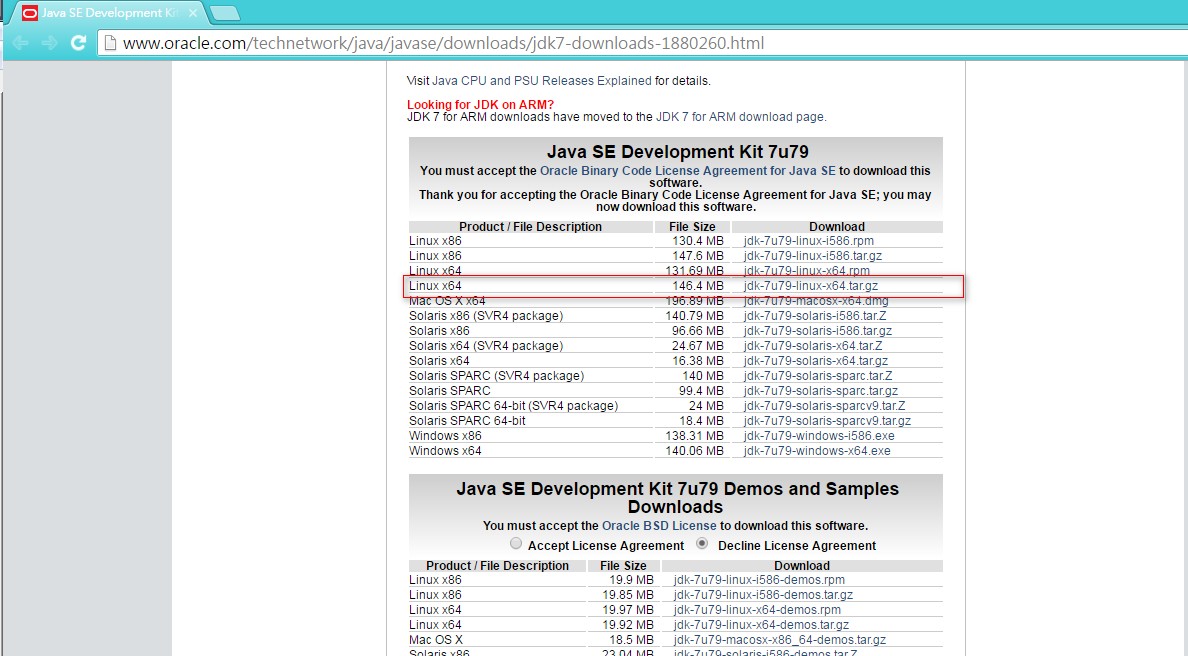The height and width of the screenshot is (656, 1188).
Task: Select the Java SE Development Kit tab
Action: tap(108, 13)
